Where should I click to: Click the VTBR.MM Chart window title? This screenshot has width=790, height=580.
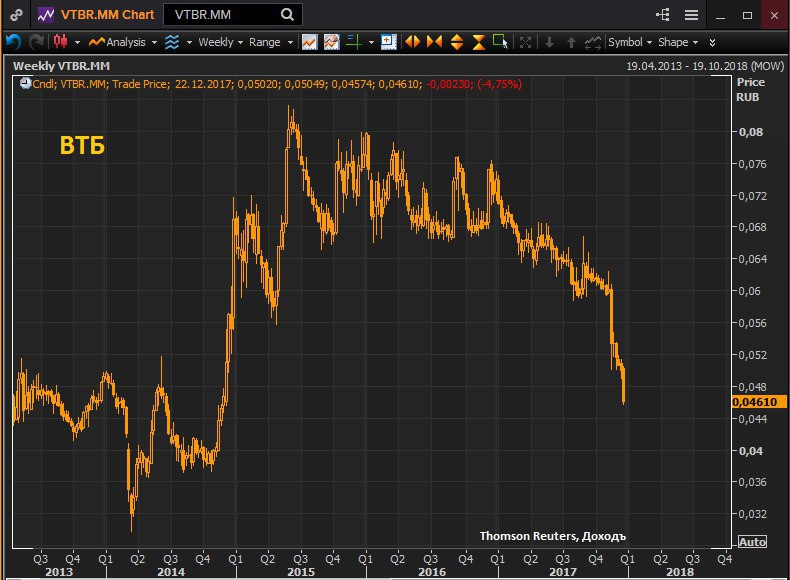coord(107,15)
